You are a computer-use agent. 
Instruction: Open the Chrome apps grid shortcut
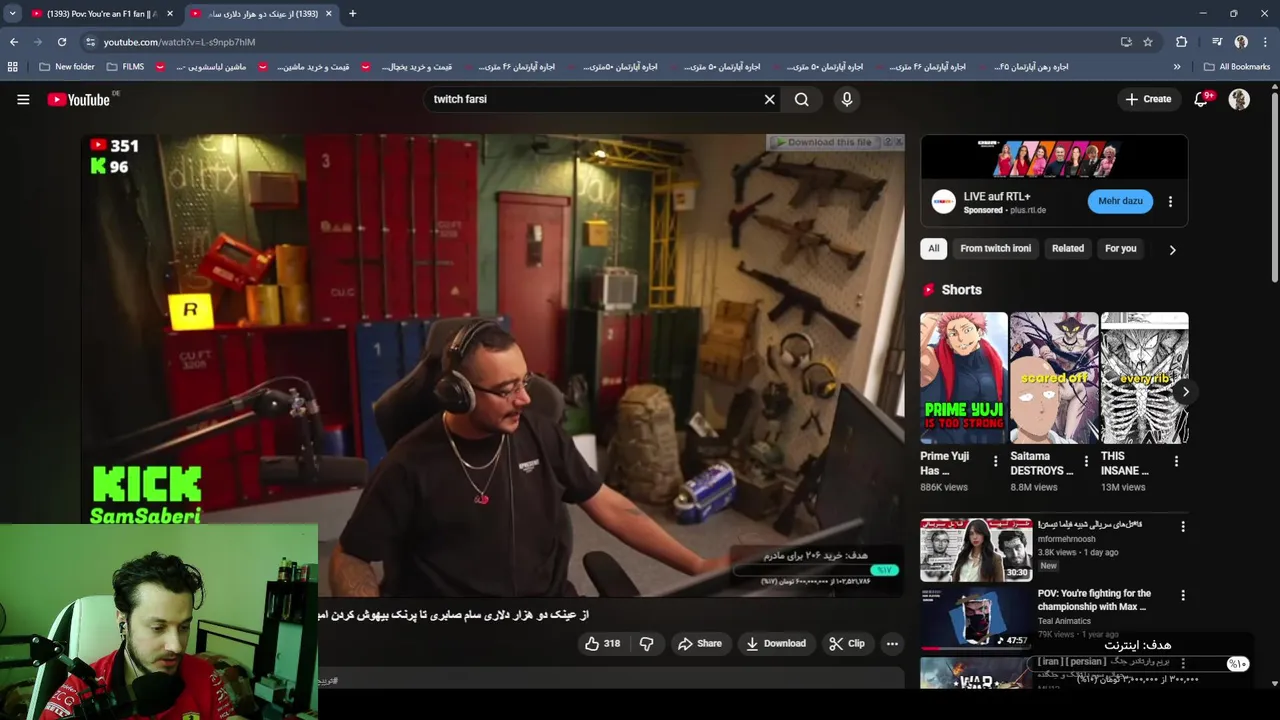[12, 67]
